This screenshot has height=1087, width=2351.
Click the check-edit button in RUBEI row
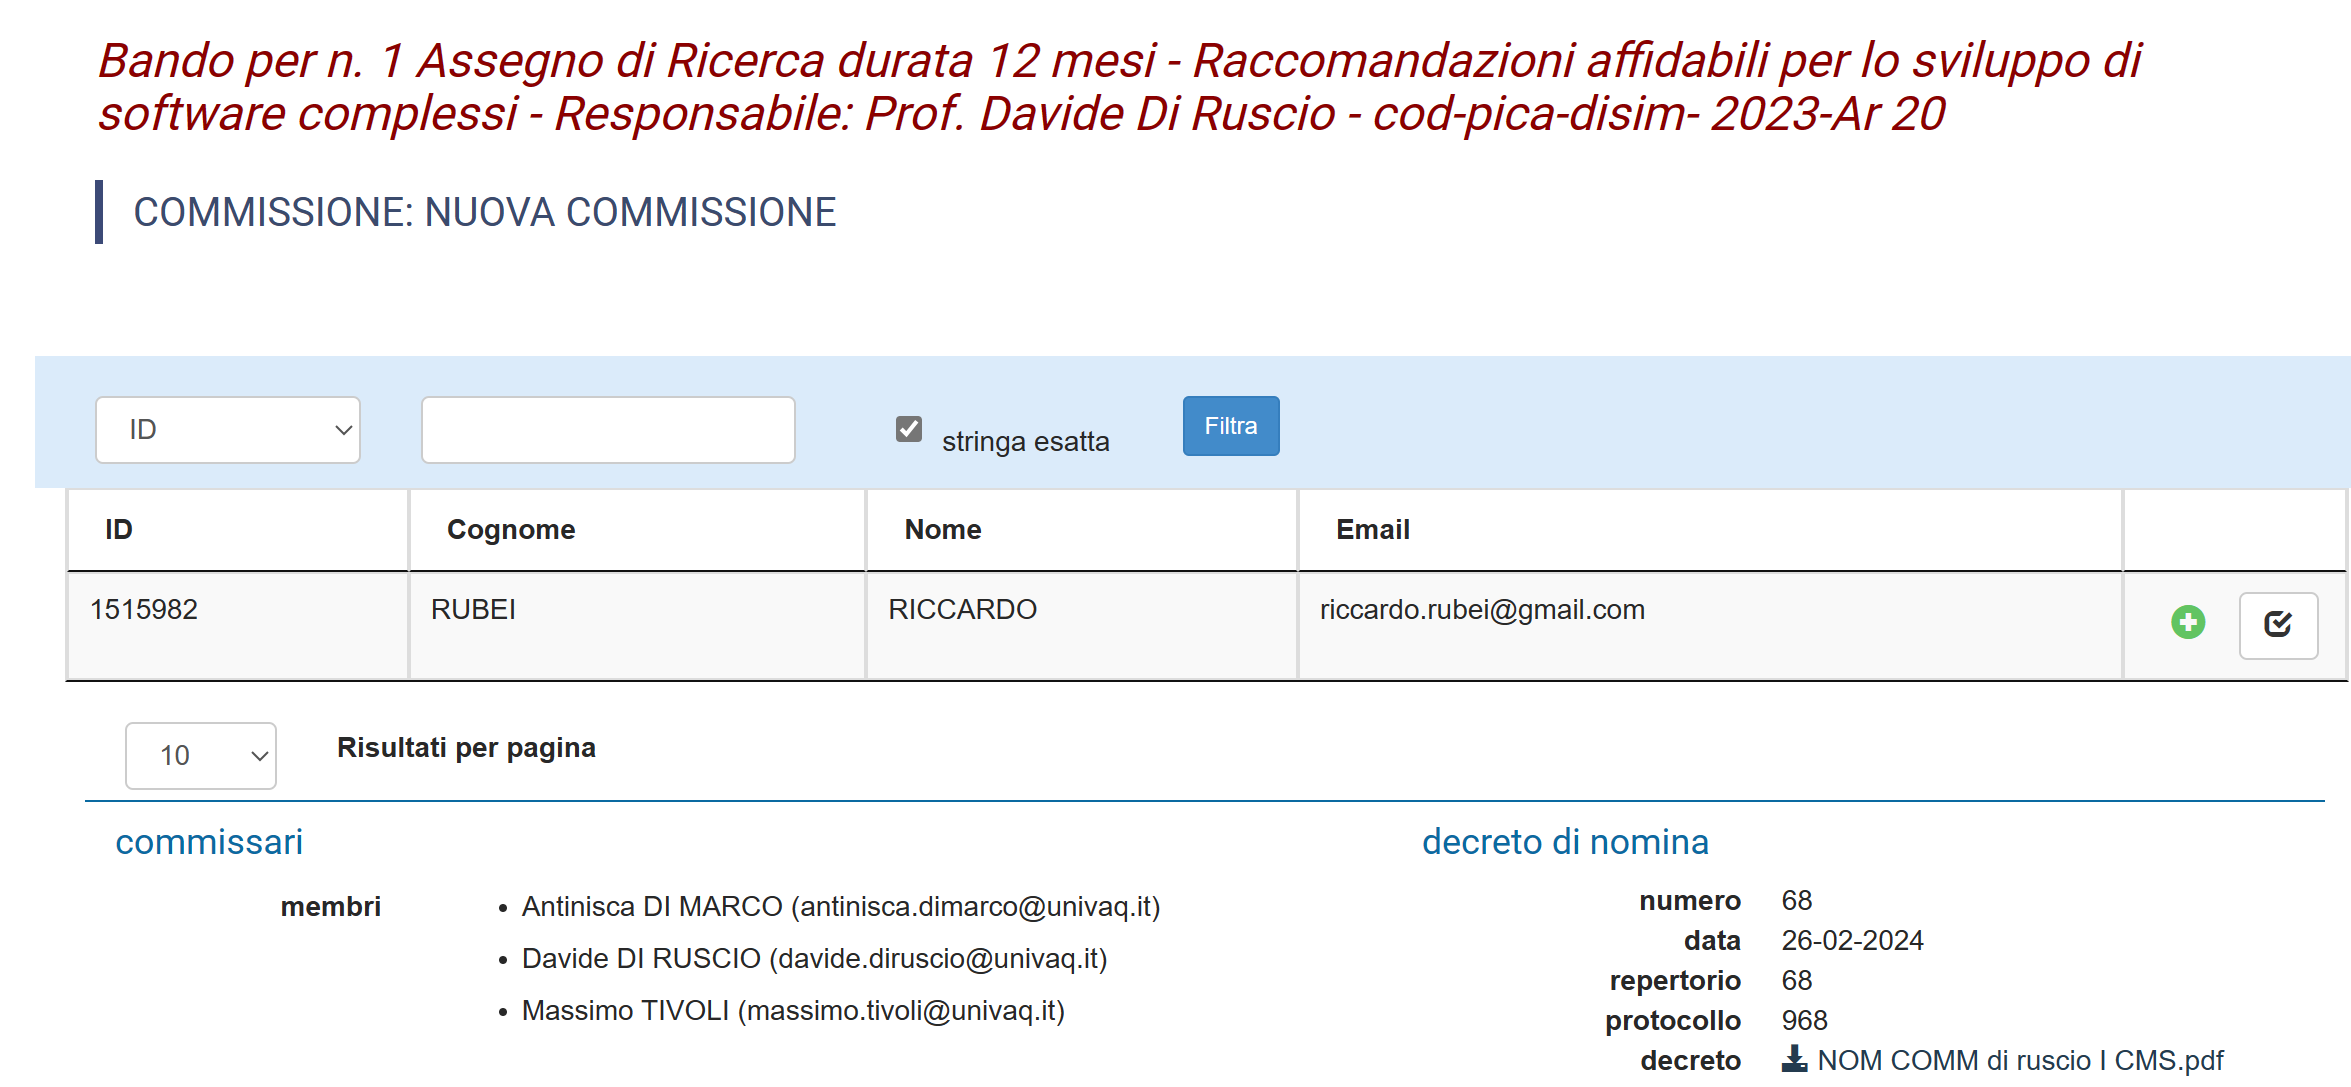pos(2278,625)
